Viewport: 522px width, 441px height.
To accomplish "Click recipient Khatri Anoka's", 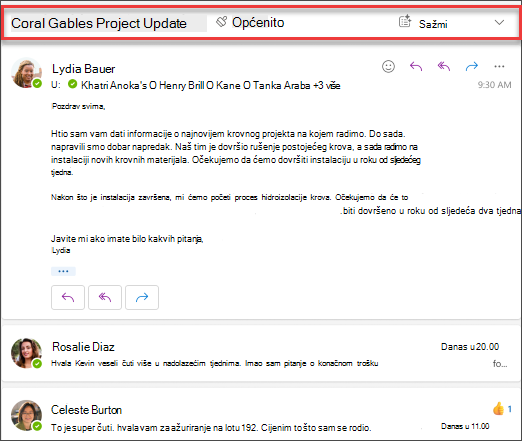I will point(114,85).
